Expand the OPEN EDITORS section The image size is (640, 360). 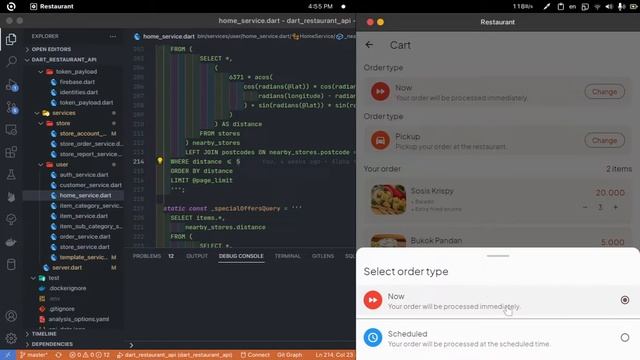[x=51, y=49]
